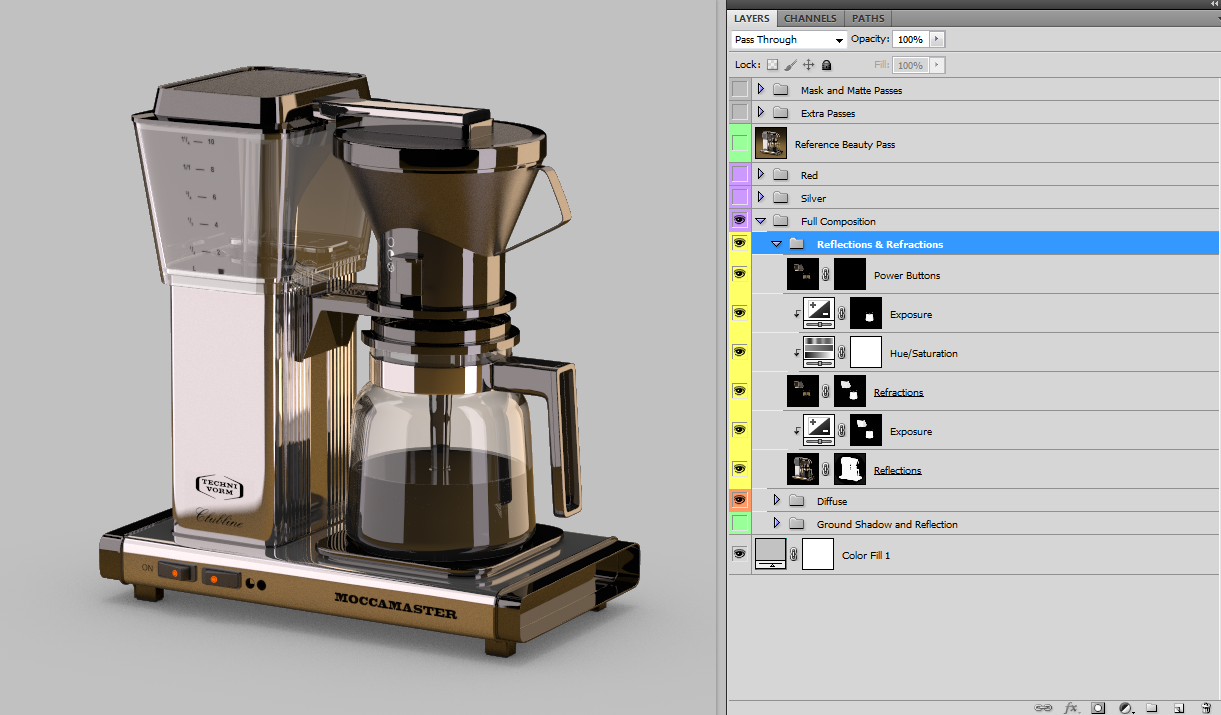The image size is (1221, 715).
Task: Click the link layers chain icon in the panel footer
Action: click(1043, 707)
